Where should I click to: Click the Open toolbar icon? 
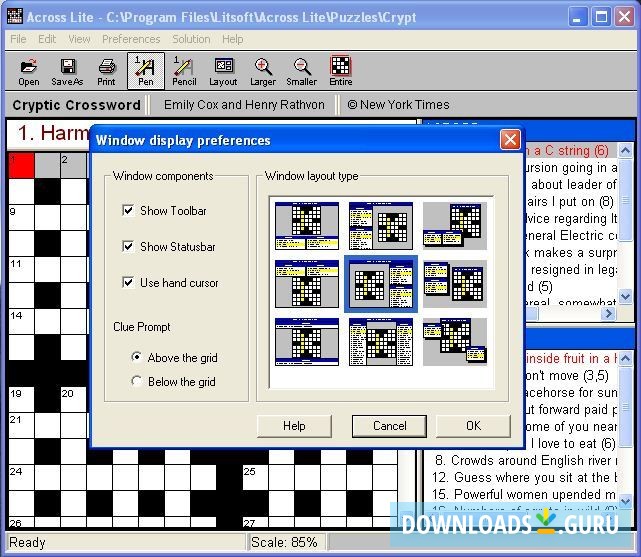coord(29,71)
